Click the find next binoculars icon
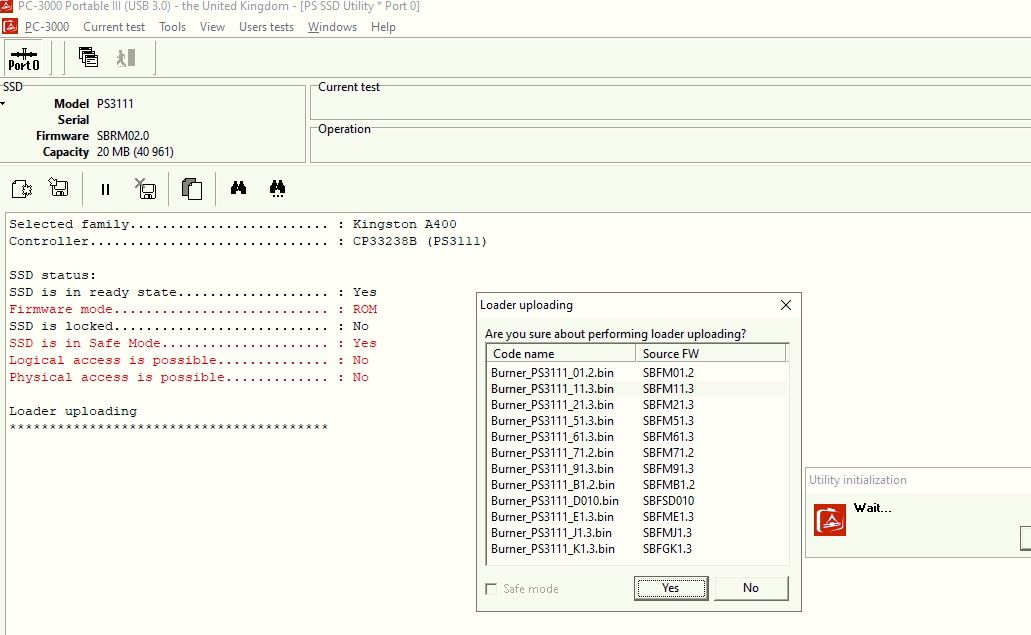Viewport: 1031px width, 635px height. click(x=277, y=189)
